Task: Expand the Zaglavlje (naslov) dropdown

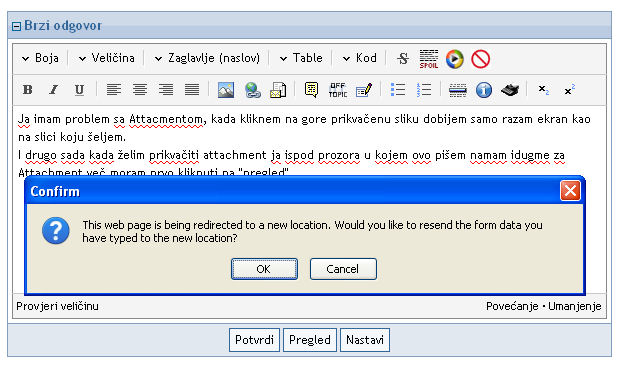Action: pyautogui.click(x=207, y=58)
